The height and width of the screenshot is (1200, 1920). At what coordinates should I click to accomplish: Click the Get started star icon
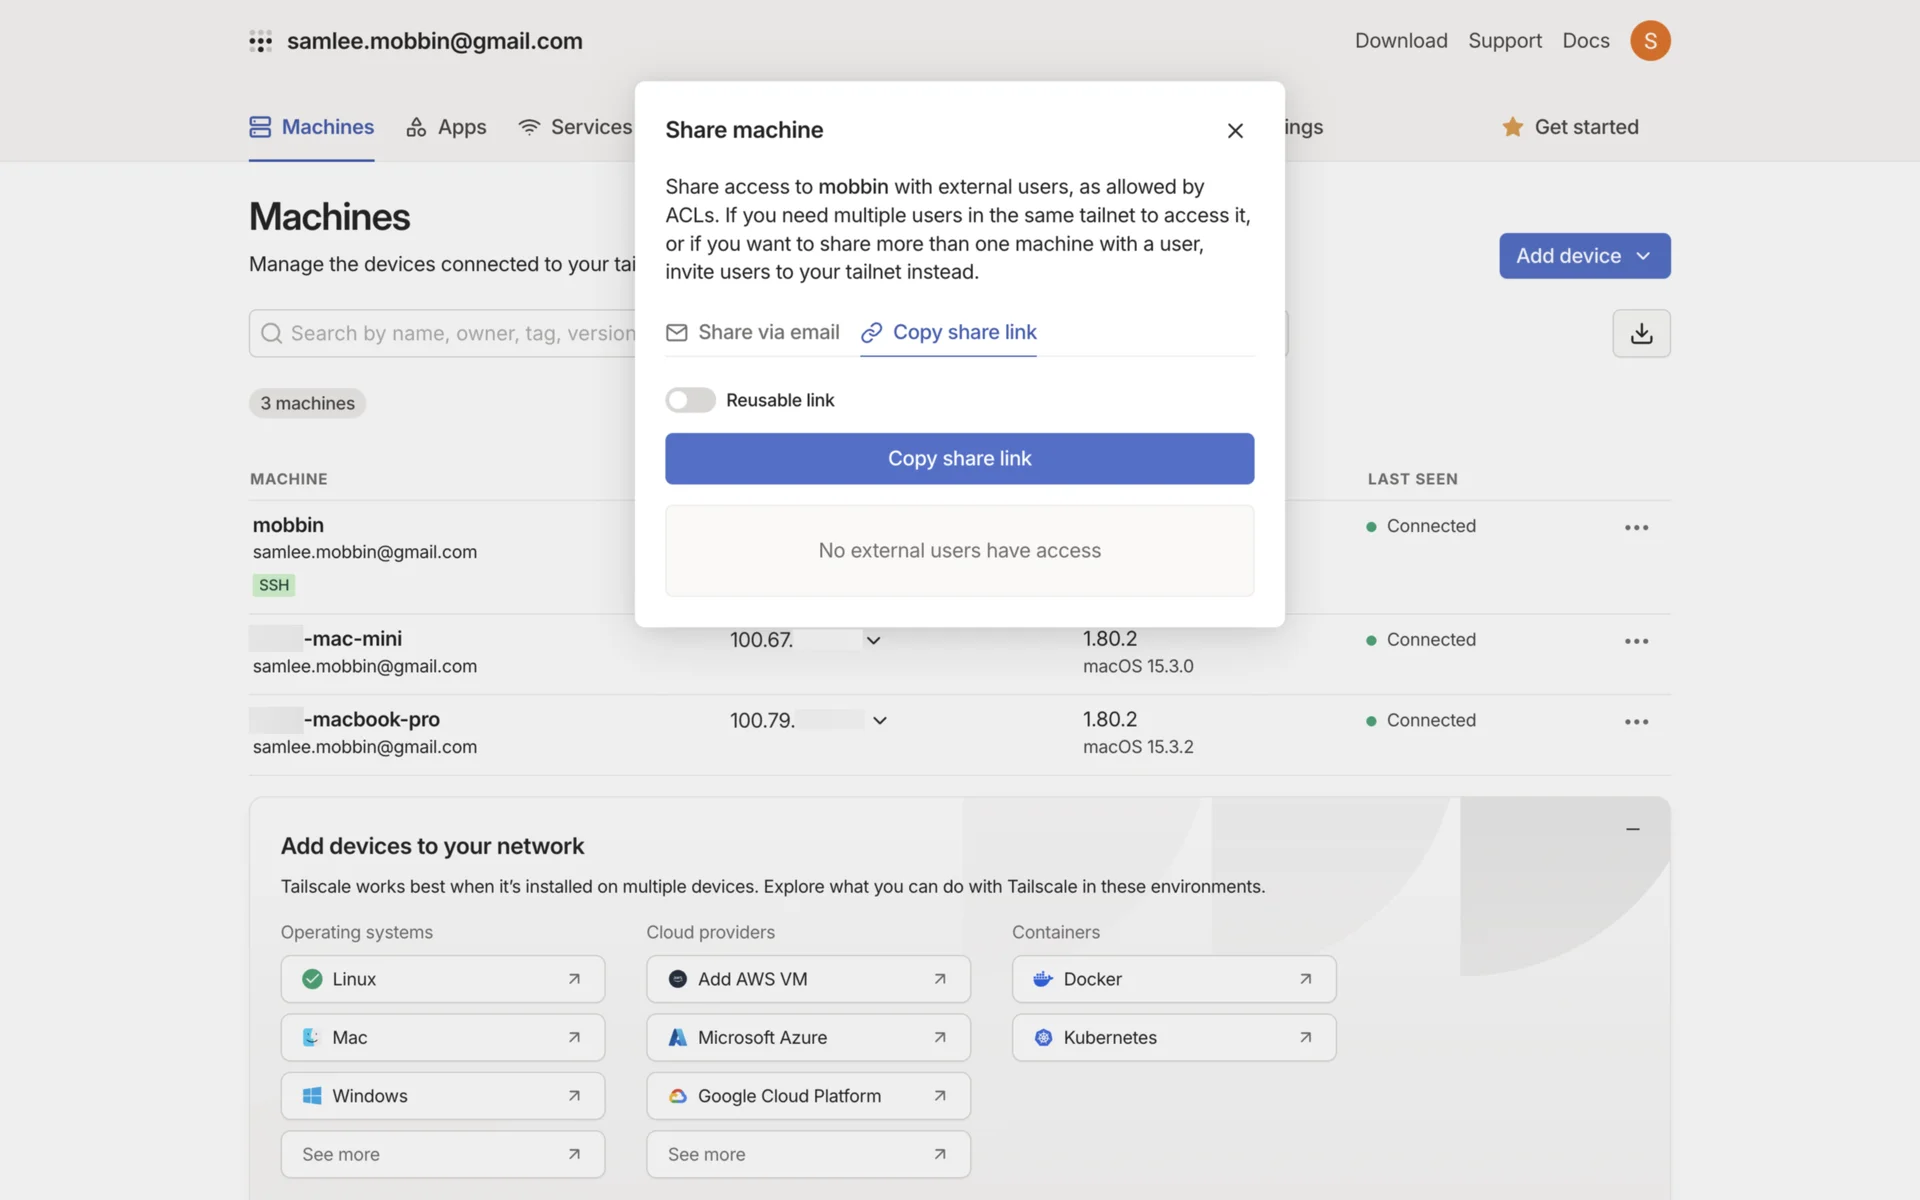pyautogui.click(x=1512, y=127)
